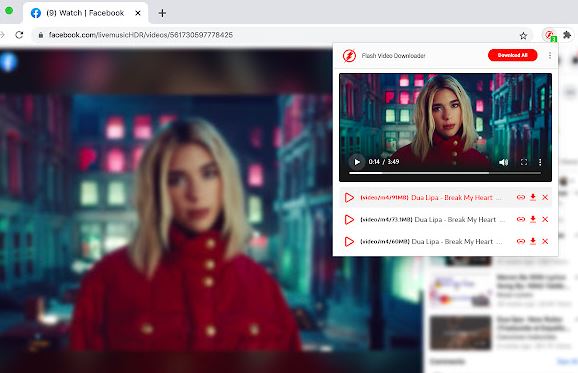
Task: Copy link for the 73.1MB video row
Action: [x=520, y=220]
